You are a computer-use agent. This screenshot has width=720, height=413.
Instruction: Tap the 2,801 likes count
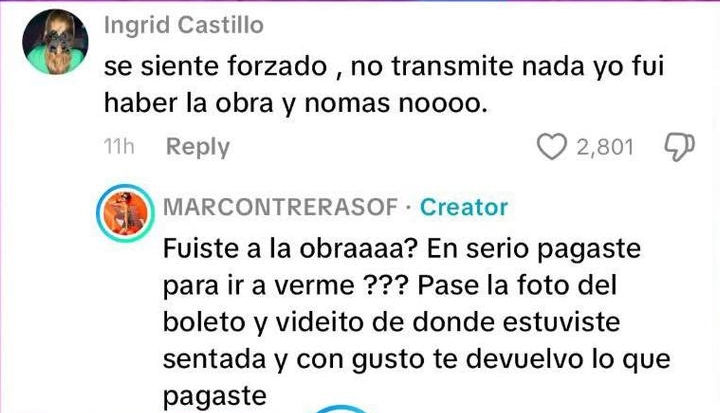(605, 147)
